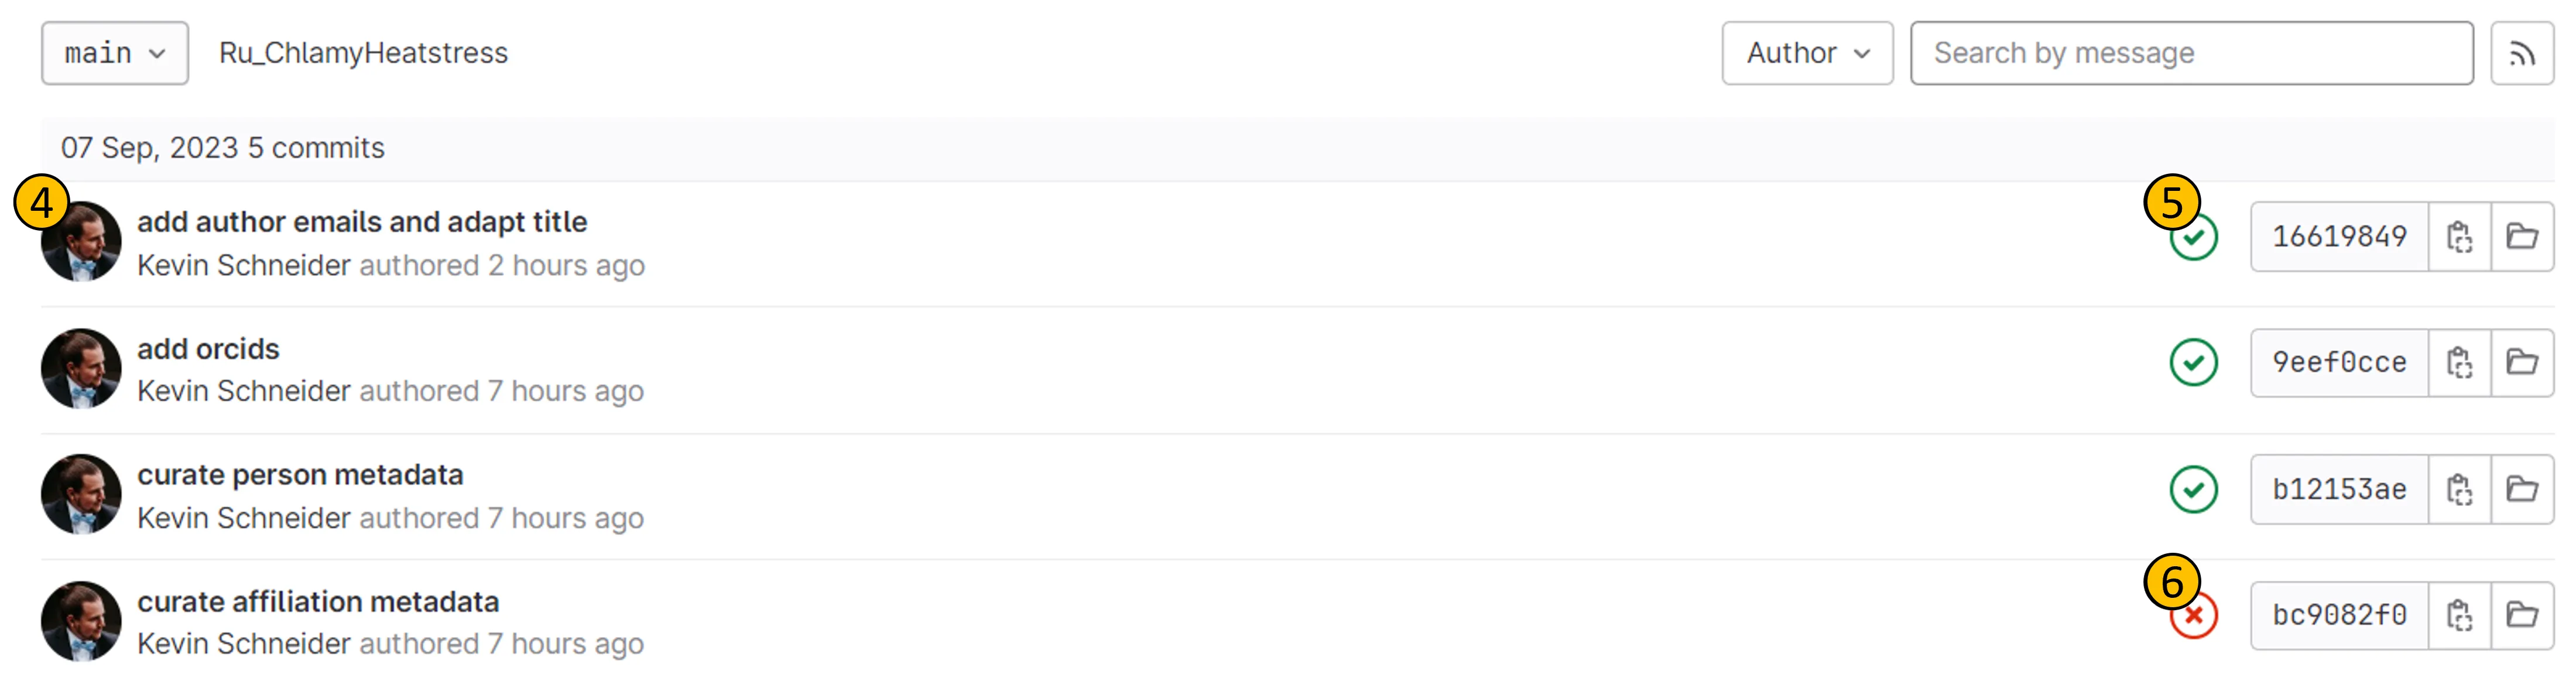
Task: Open the commits RSS feed icon
Action: (x=2521, y=54)
